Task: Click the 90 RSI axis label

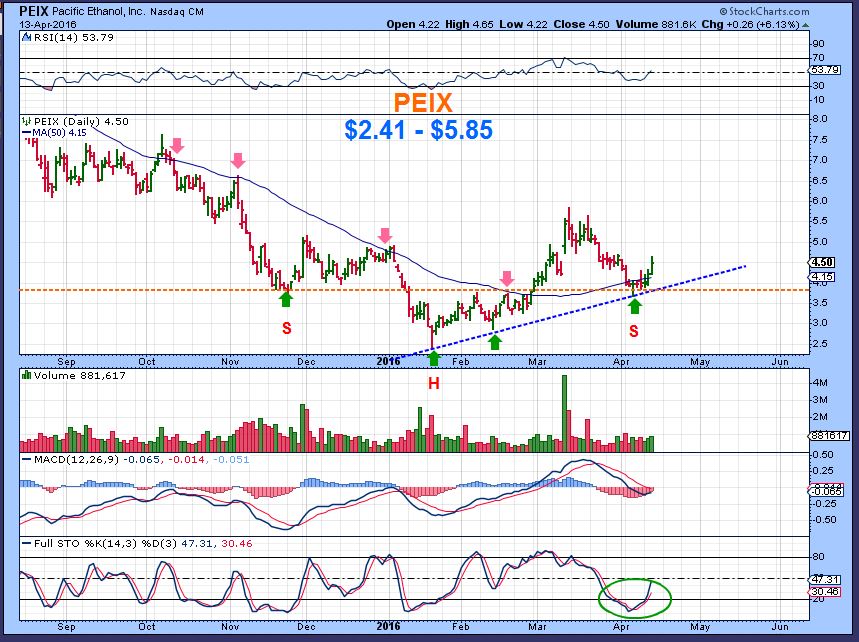Action: [818, 43]
